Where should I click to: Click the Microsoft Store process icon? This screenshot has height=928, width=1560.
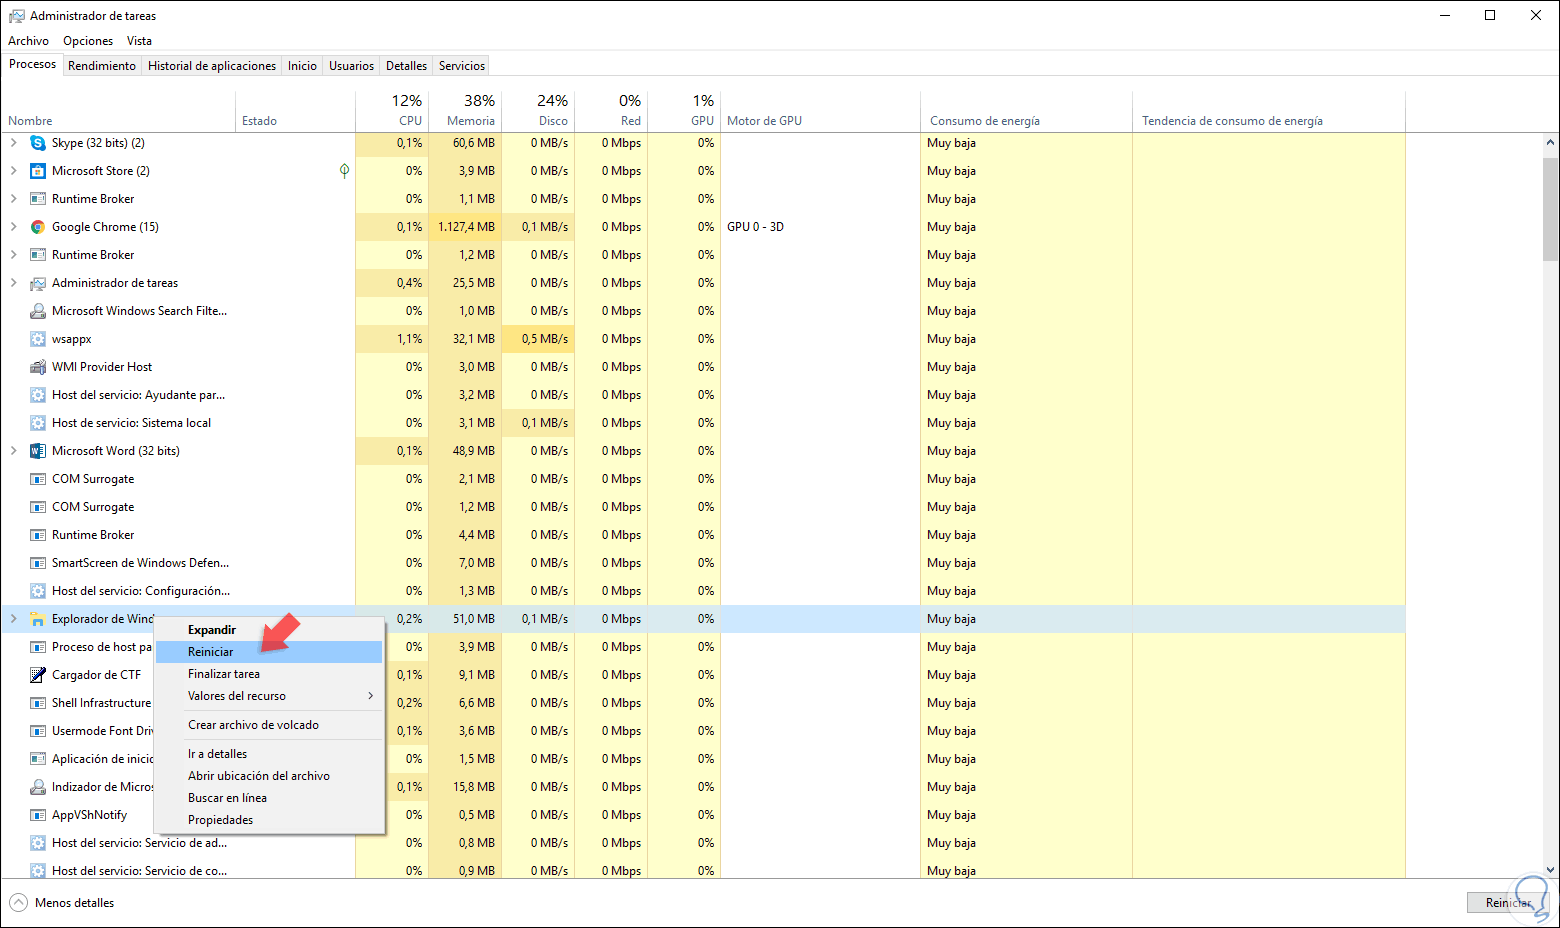(38, 171)
